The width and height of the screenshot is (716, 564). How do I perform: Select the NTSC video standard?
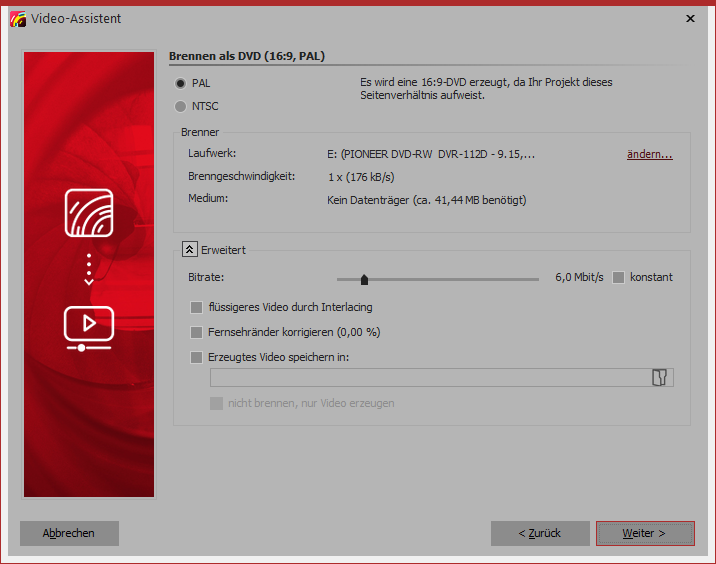(180, 106)
